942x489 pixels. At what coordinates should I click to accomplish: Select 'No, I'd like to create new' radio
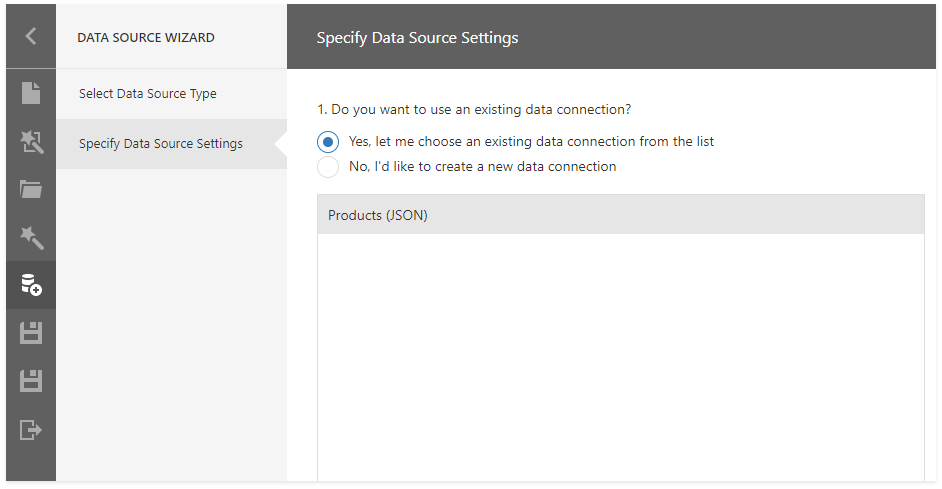[x=328, y=167]
